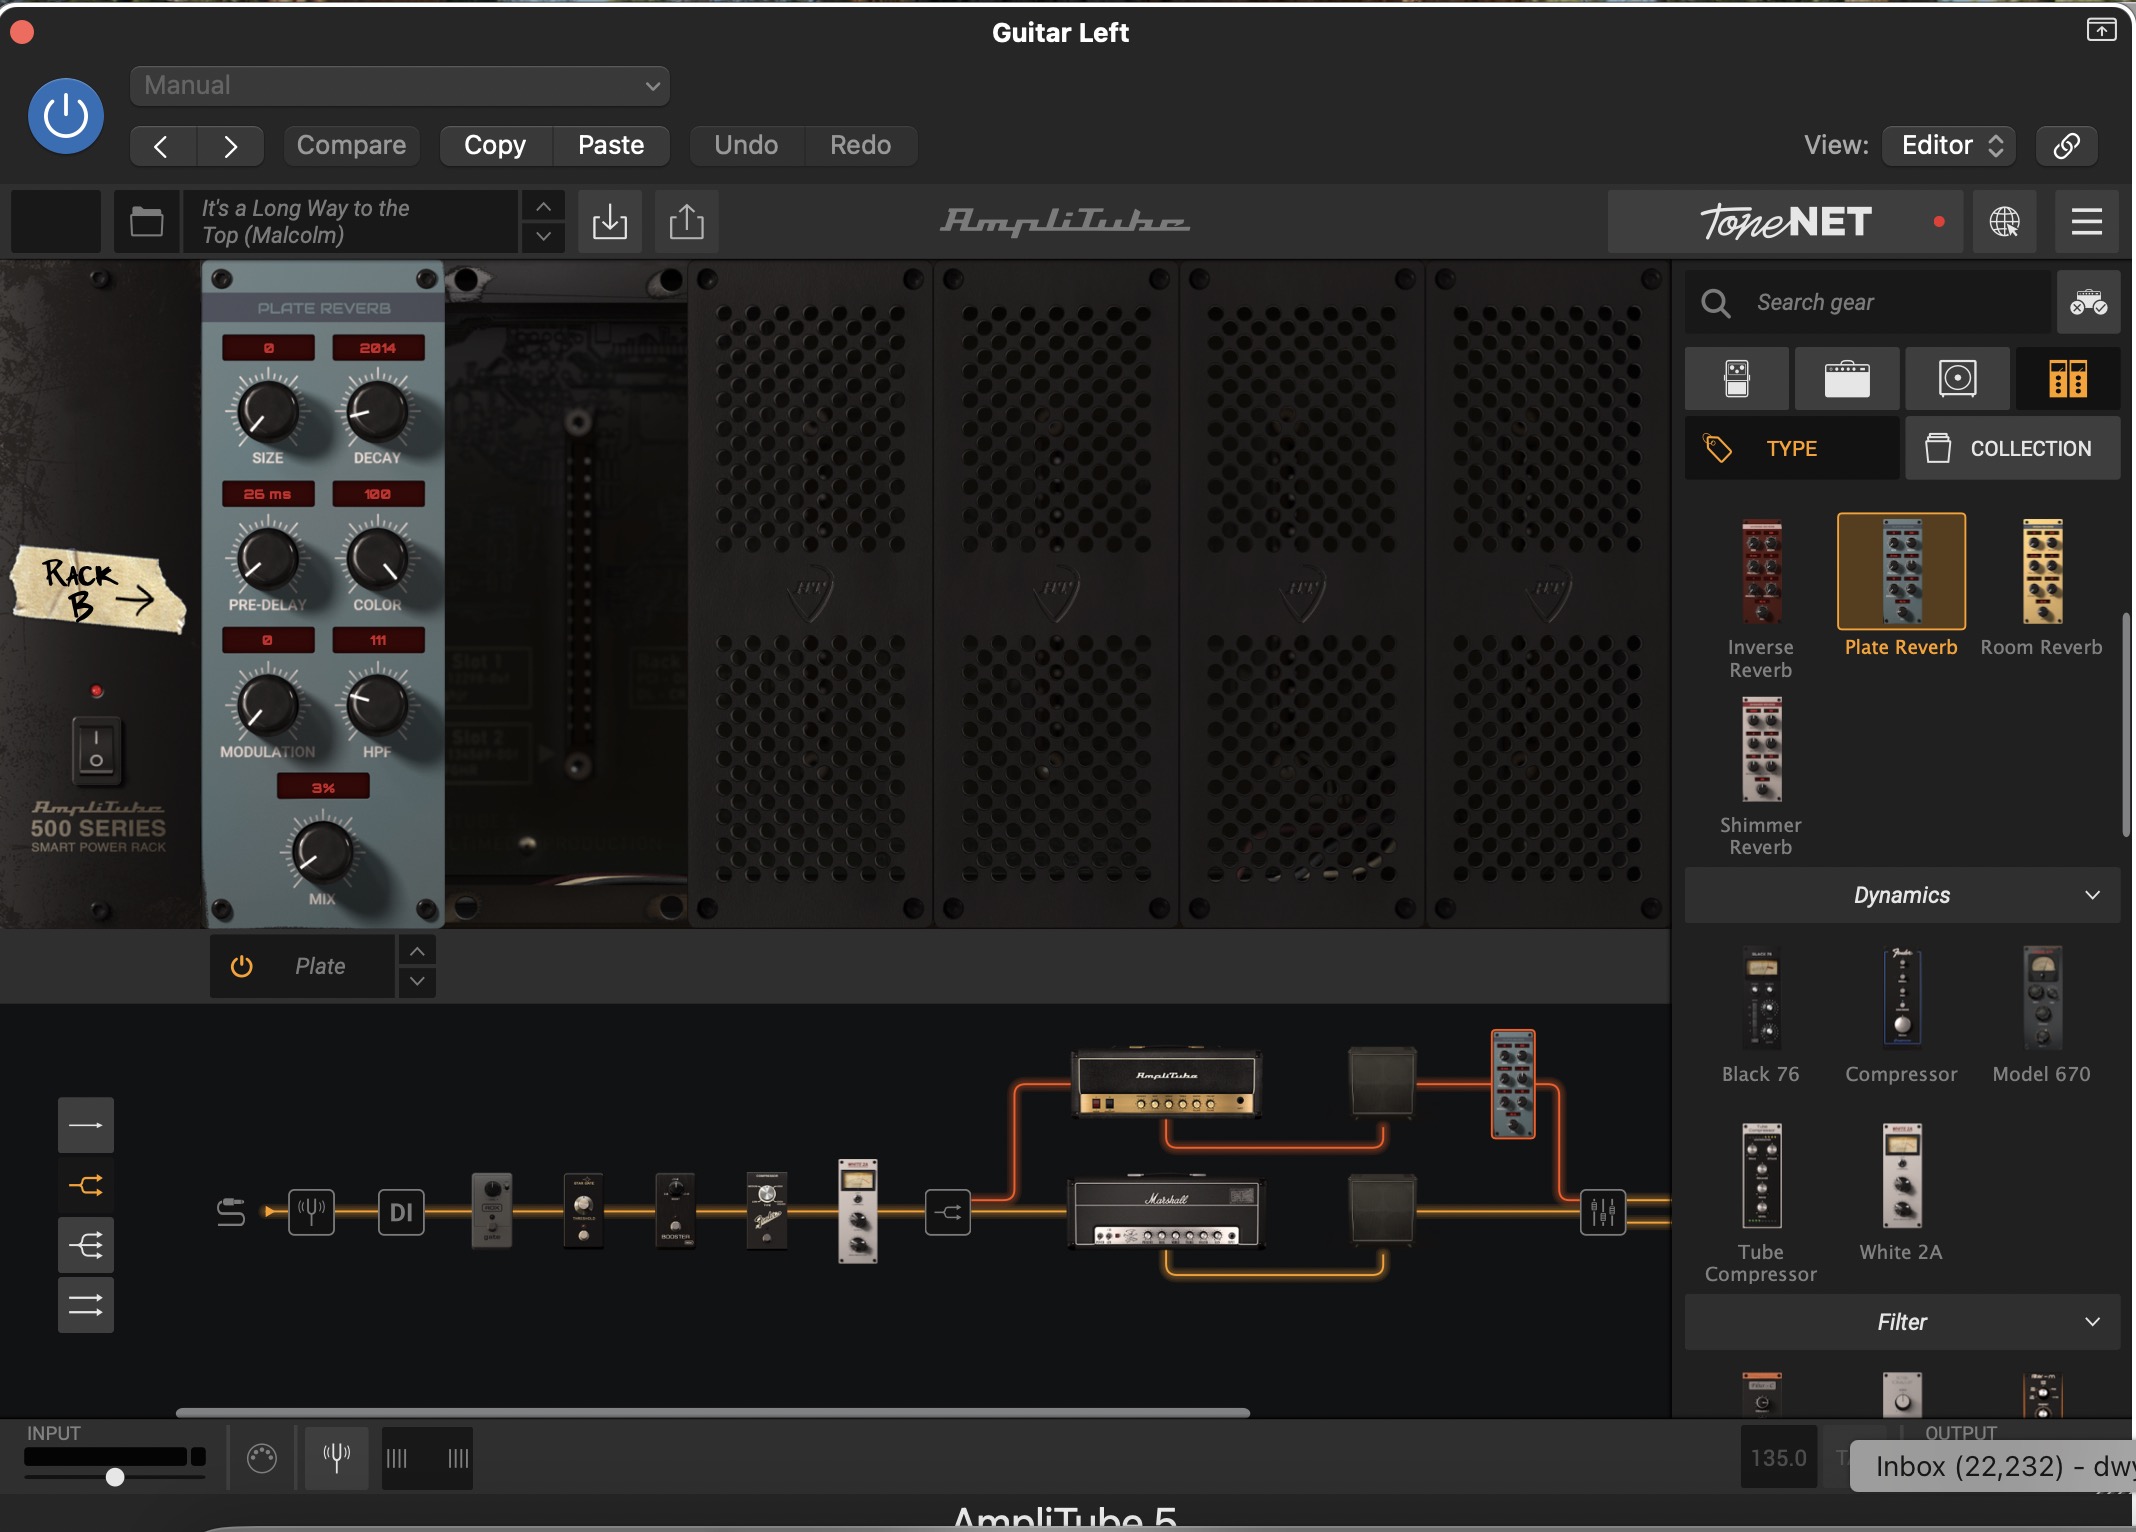Click the DI block in the signal chain

(x=401, y=1212)
